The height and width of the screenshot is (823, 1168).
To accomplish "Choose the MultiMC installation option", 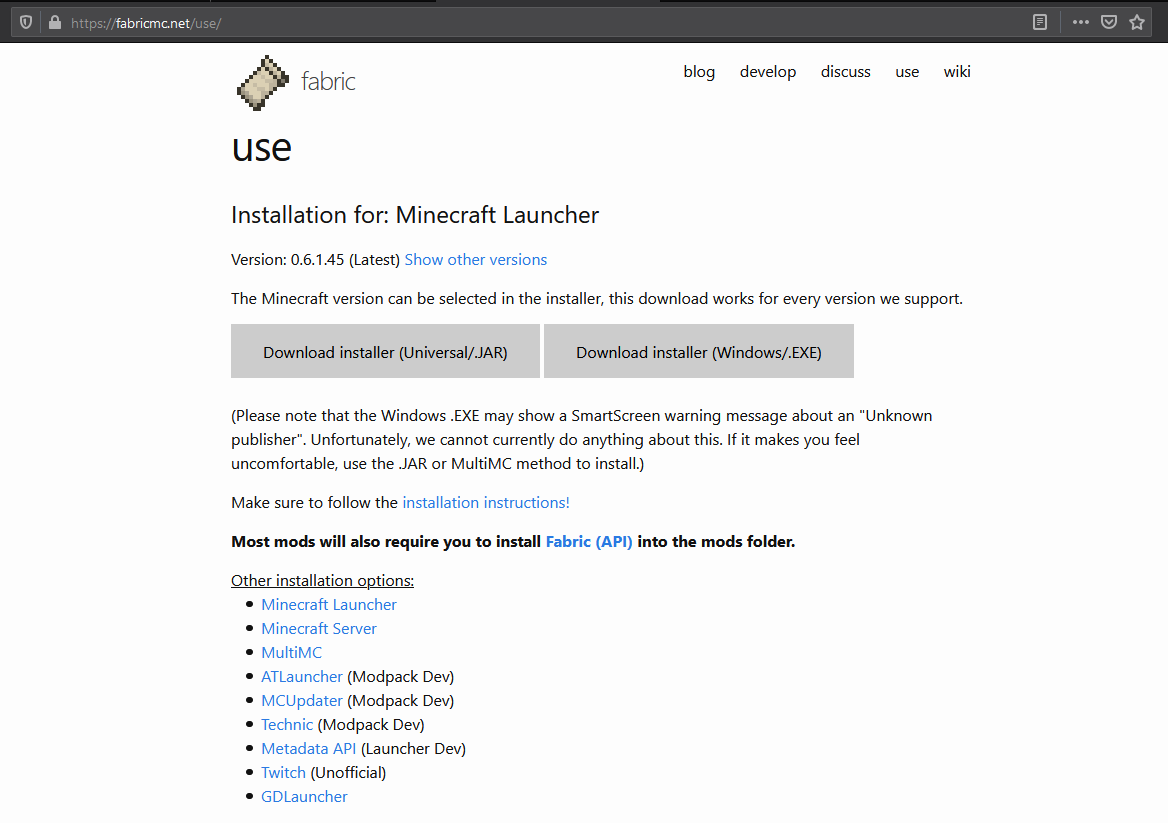I will pyautogui.click(x=292, y=653).
